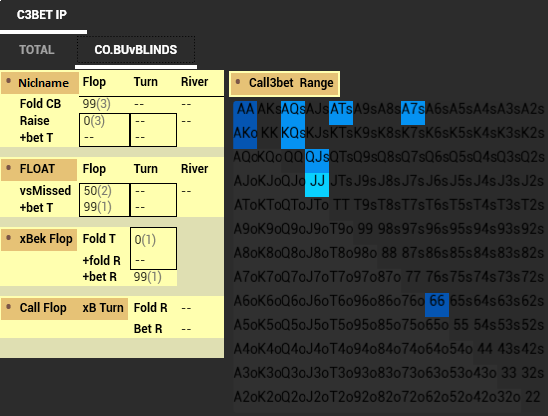Screen dimensions: 548x416
Task: Click the bullet icon on Call3bet Range
Action: point(238,82)
